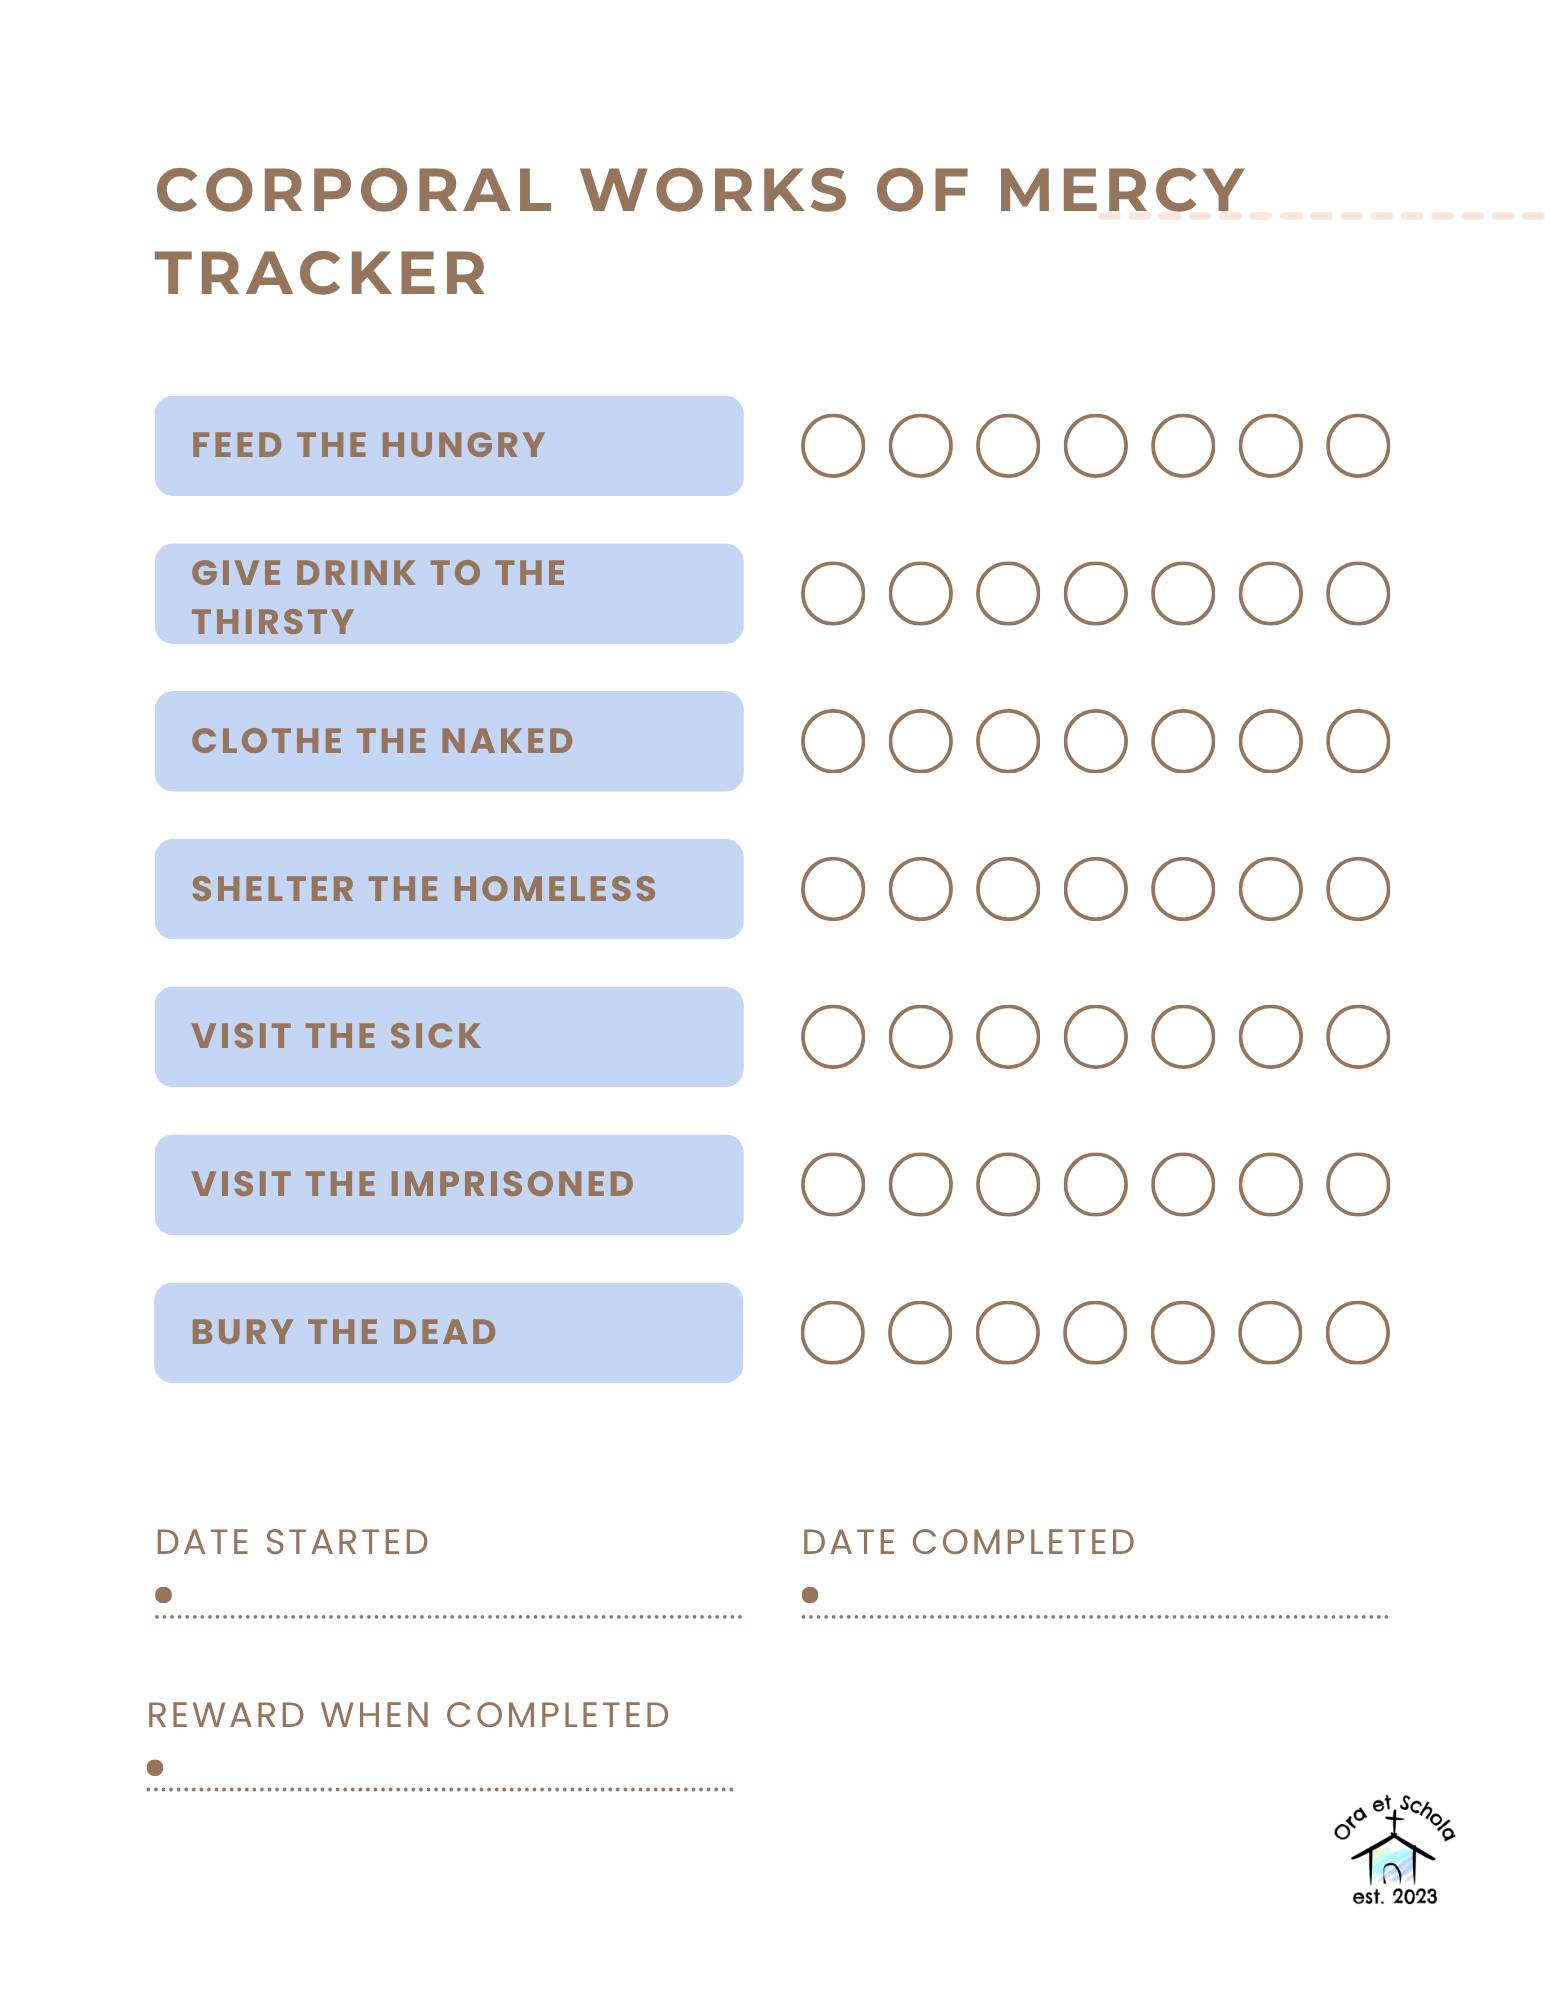The image size is (1545, 2000).
Task: Click the Date Completed dotted line field
Action: click(1095, 1603)
